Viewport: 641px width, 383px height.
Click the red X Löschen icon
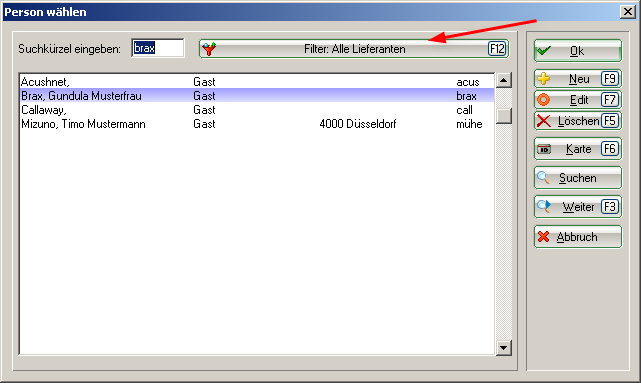pyautogui.click(x=544, y=121)
